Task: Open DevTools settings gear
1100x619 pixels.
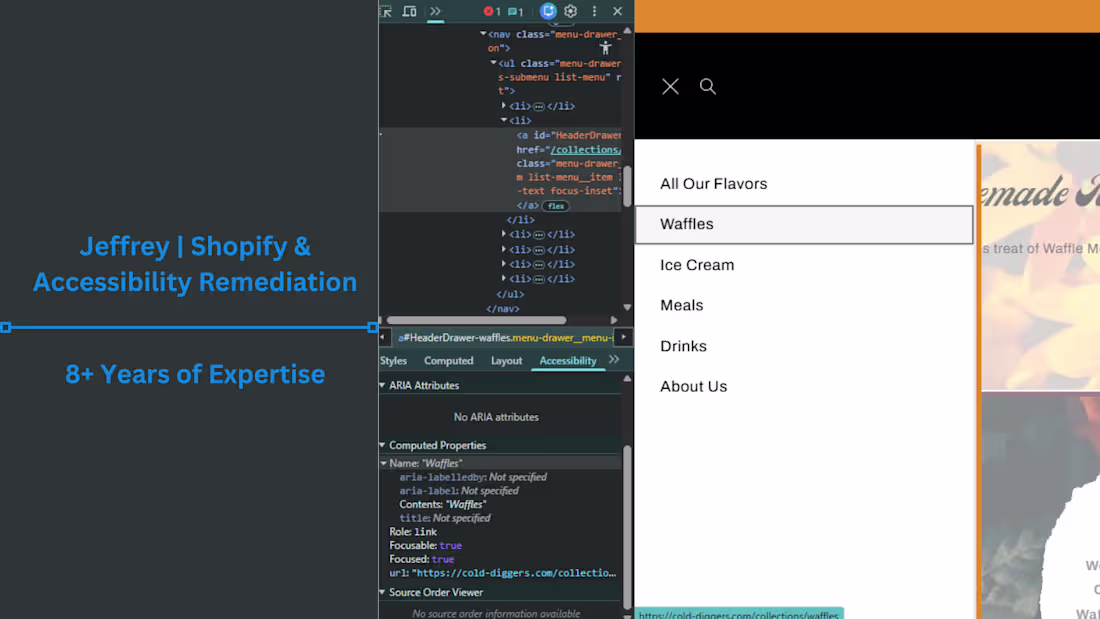Action: pyautogui.click(x=570, y=11)
